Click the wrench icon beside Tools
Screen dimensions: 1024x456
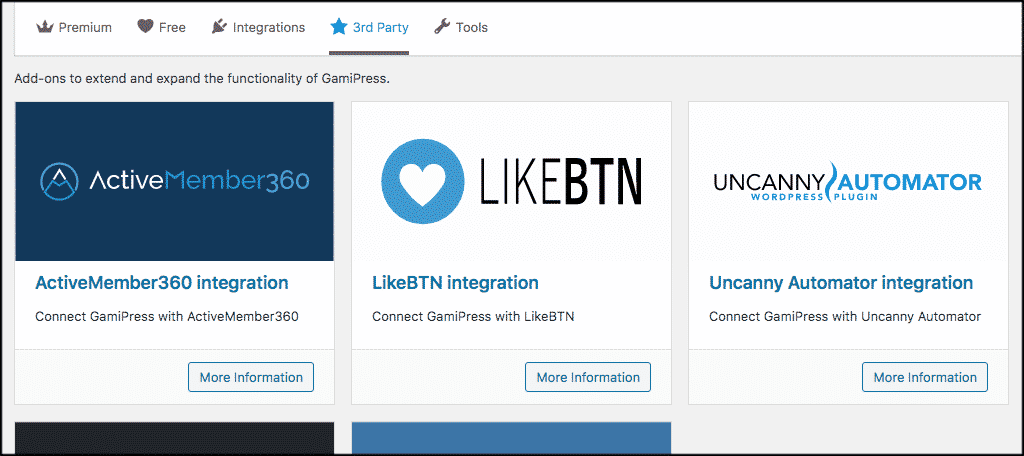[442, 27]
